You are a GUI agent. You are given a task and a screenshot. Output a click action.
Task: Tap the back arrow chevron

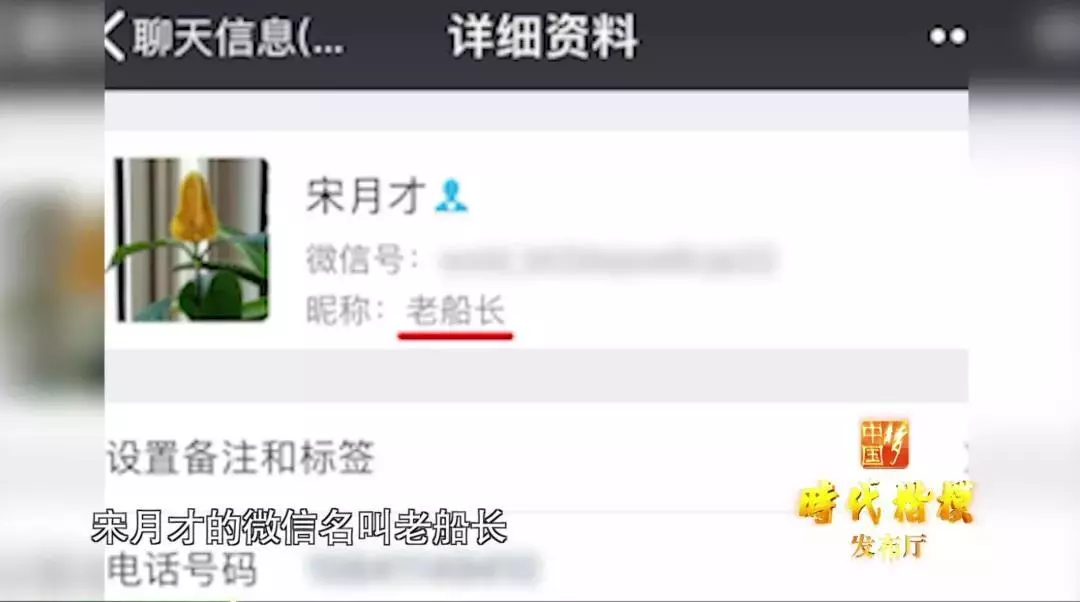(x=115, y=36)
